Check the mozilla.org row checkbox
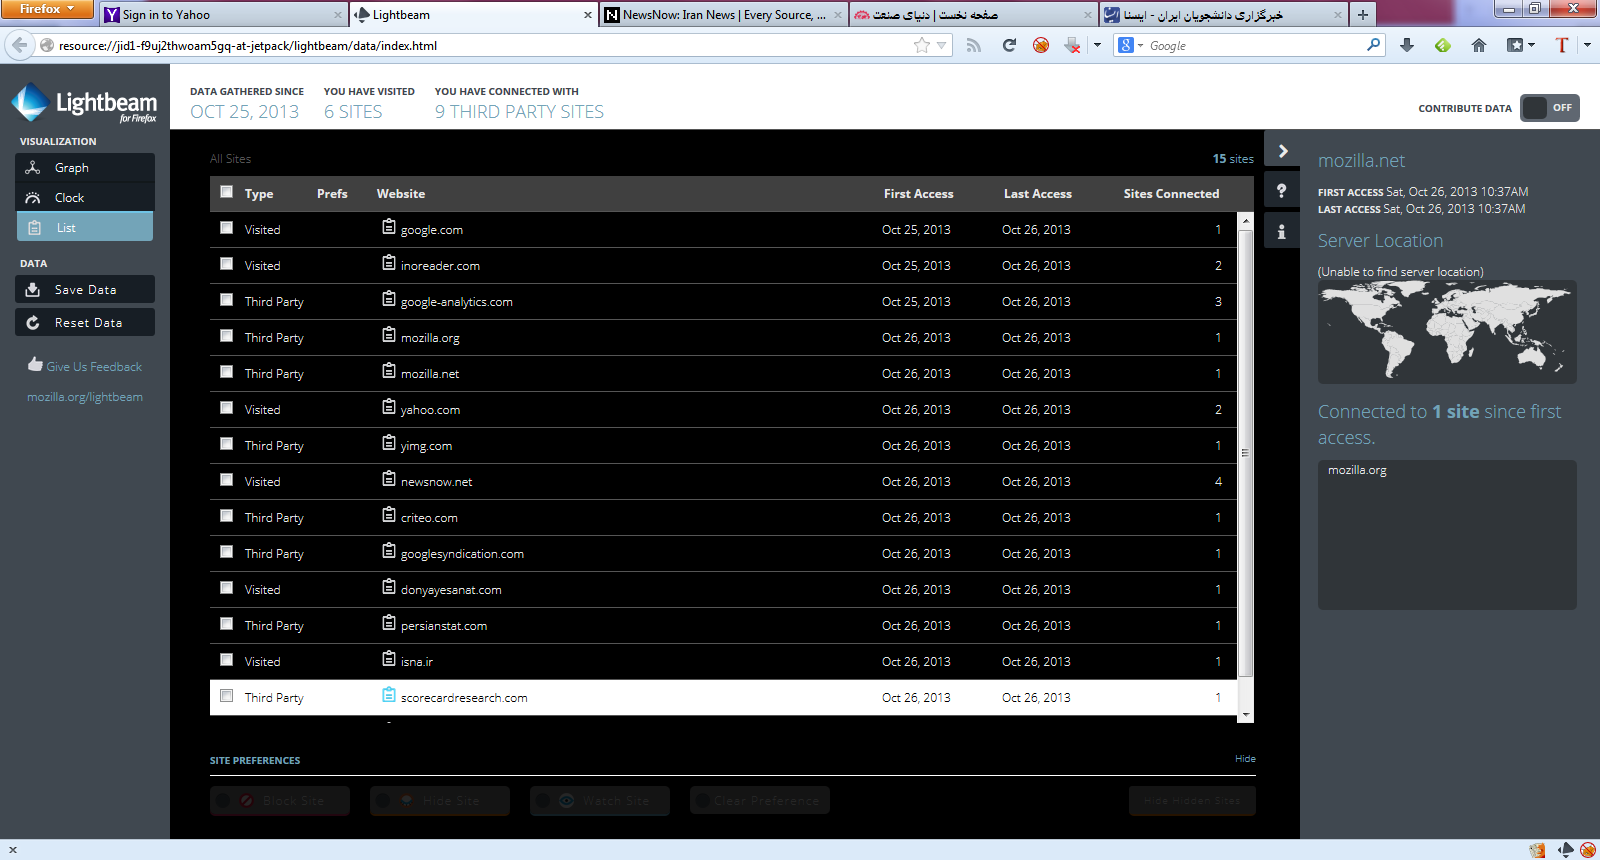This screenshot has height=860, width=1600. point(227,336)
